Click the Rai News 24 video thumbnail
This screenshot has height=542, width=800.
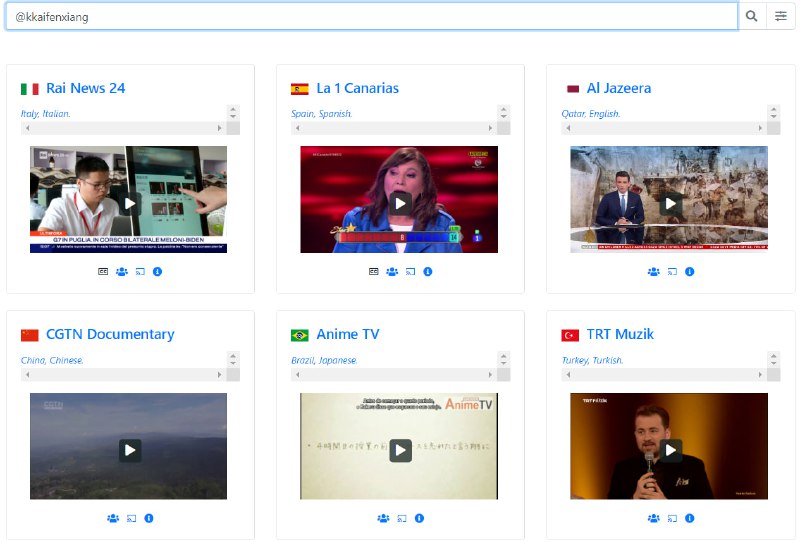coord(129,203)
